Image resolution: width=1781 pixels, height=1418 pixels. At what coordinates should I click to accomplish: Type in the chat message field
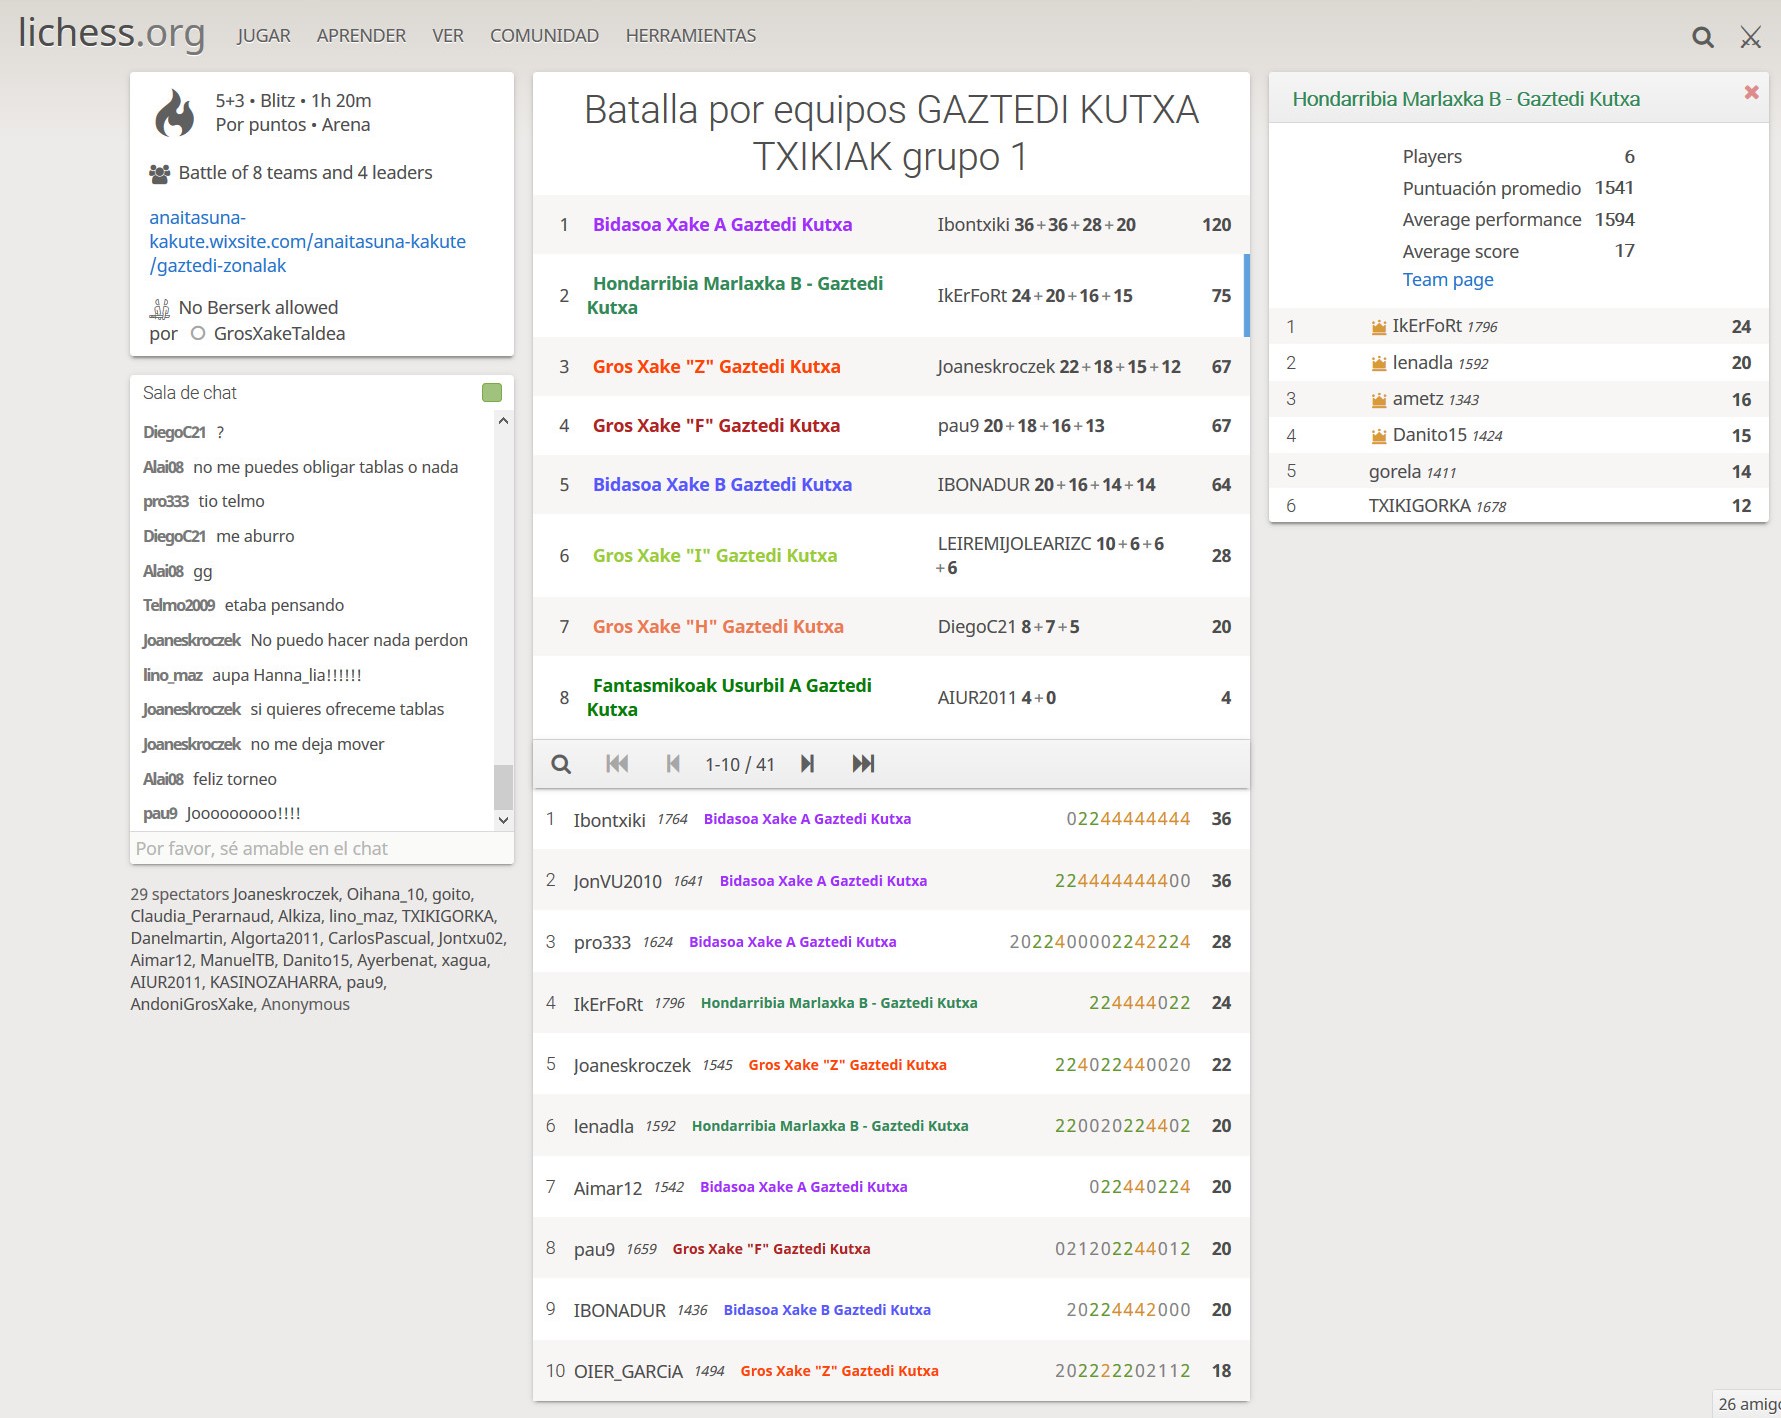320,849
